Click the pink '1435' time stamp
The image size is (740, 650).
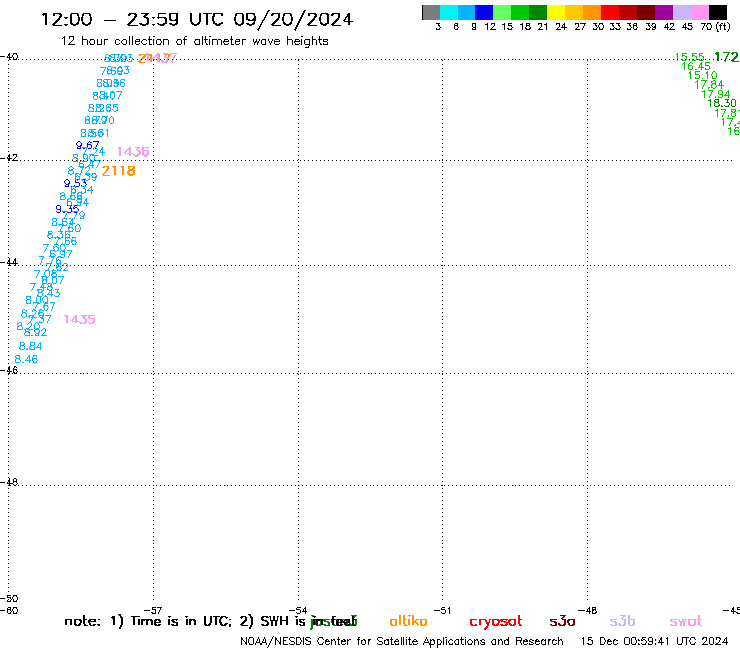79,319
